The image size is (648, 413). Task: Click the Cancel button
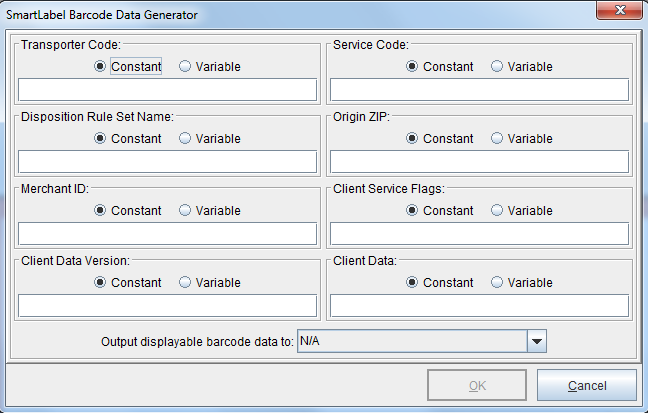[586, 386]
